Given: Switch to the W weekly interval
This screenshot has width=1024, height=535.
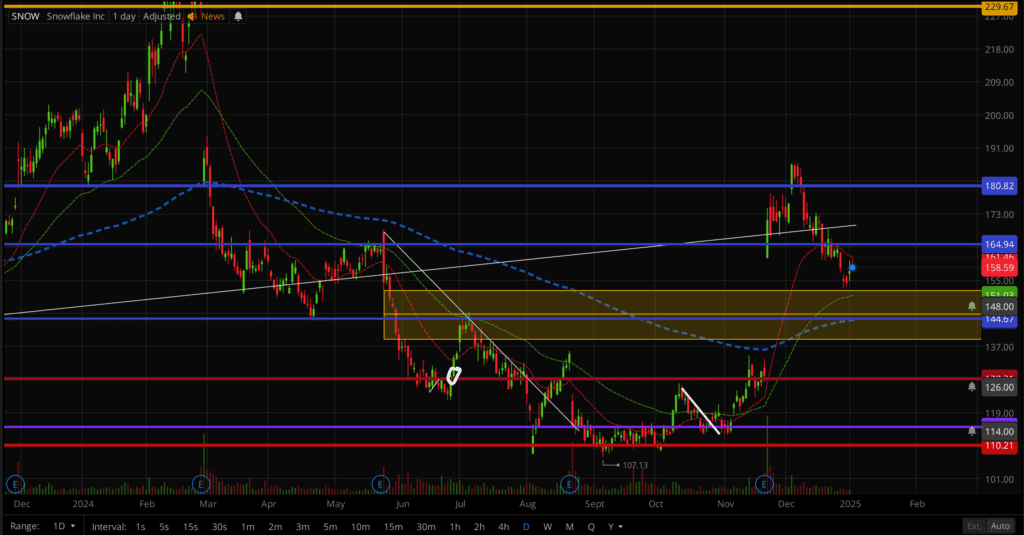Looking at the screenshot, I should pyautogui.click(x=547, y=526).
